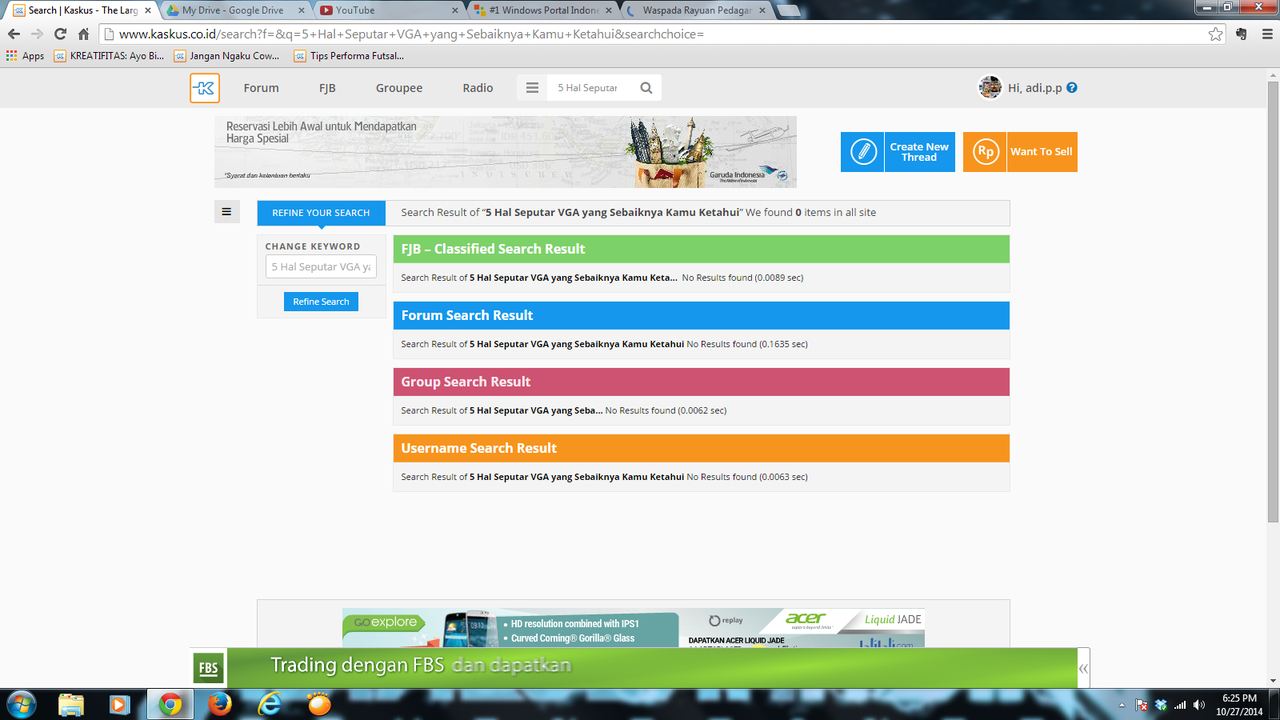Image resolution: width=1280 pixels, height=720 pixels.
Task: Open the Groupee menu item
Action: [399, 88]
